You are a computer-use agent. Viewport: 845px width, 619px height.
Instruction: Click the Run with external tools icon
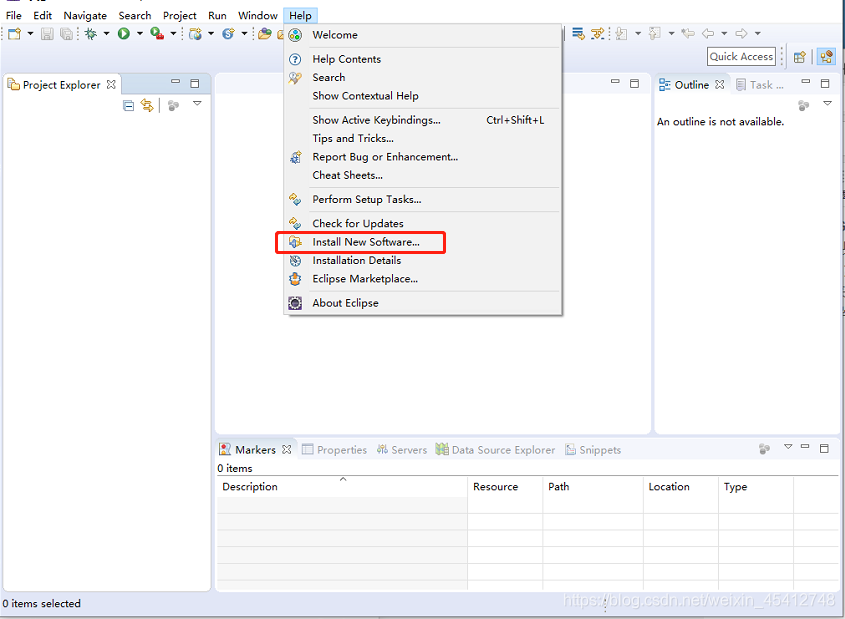click(x=157, y=34)
